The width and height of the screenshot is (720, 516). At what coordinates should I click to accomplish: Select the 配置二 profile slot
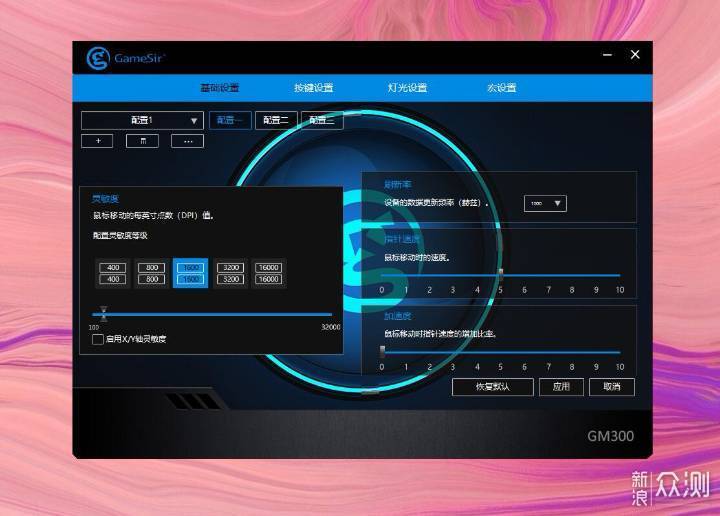(276, 120)
